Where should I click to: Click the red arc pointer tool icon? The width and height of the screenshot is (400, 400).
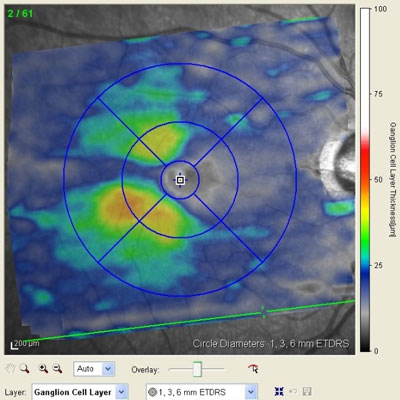(253, 369)
